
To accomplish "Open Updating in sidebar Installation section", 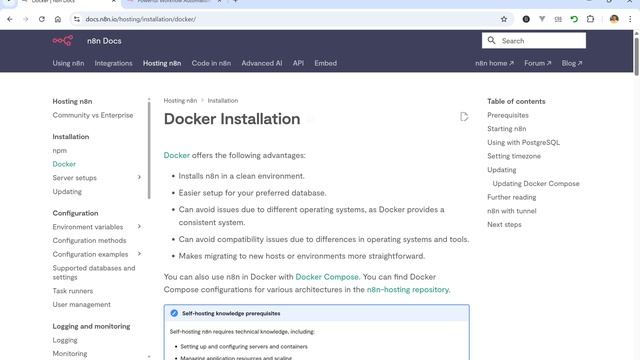I will [x=67, y=191].
